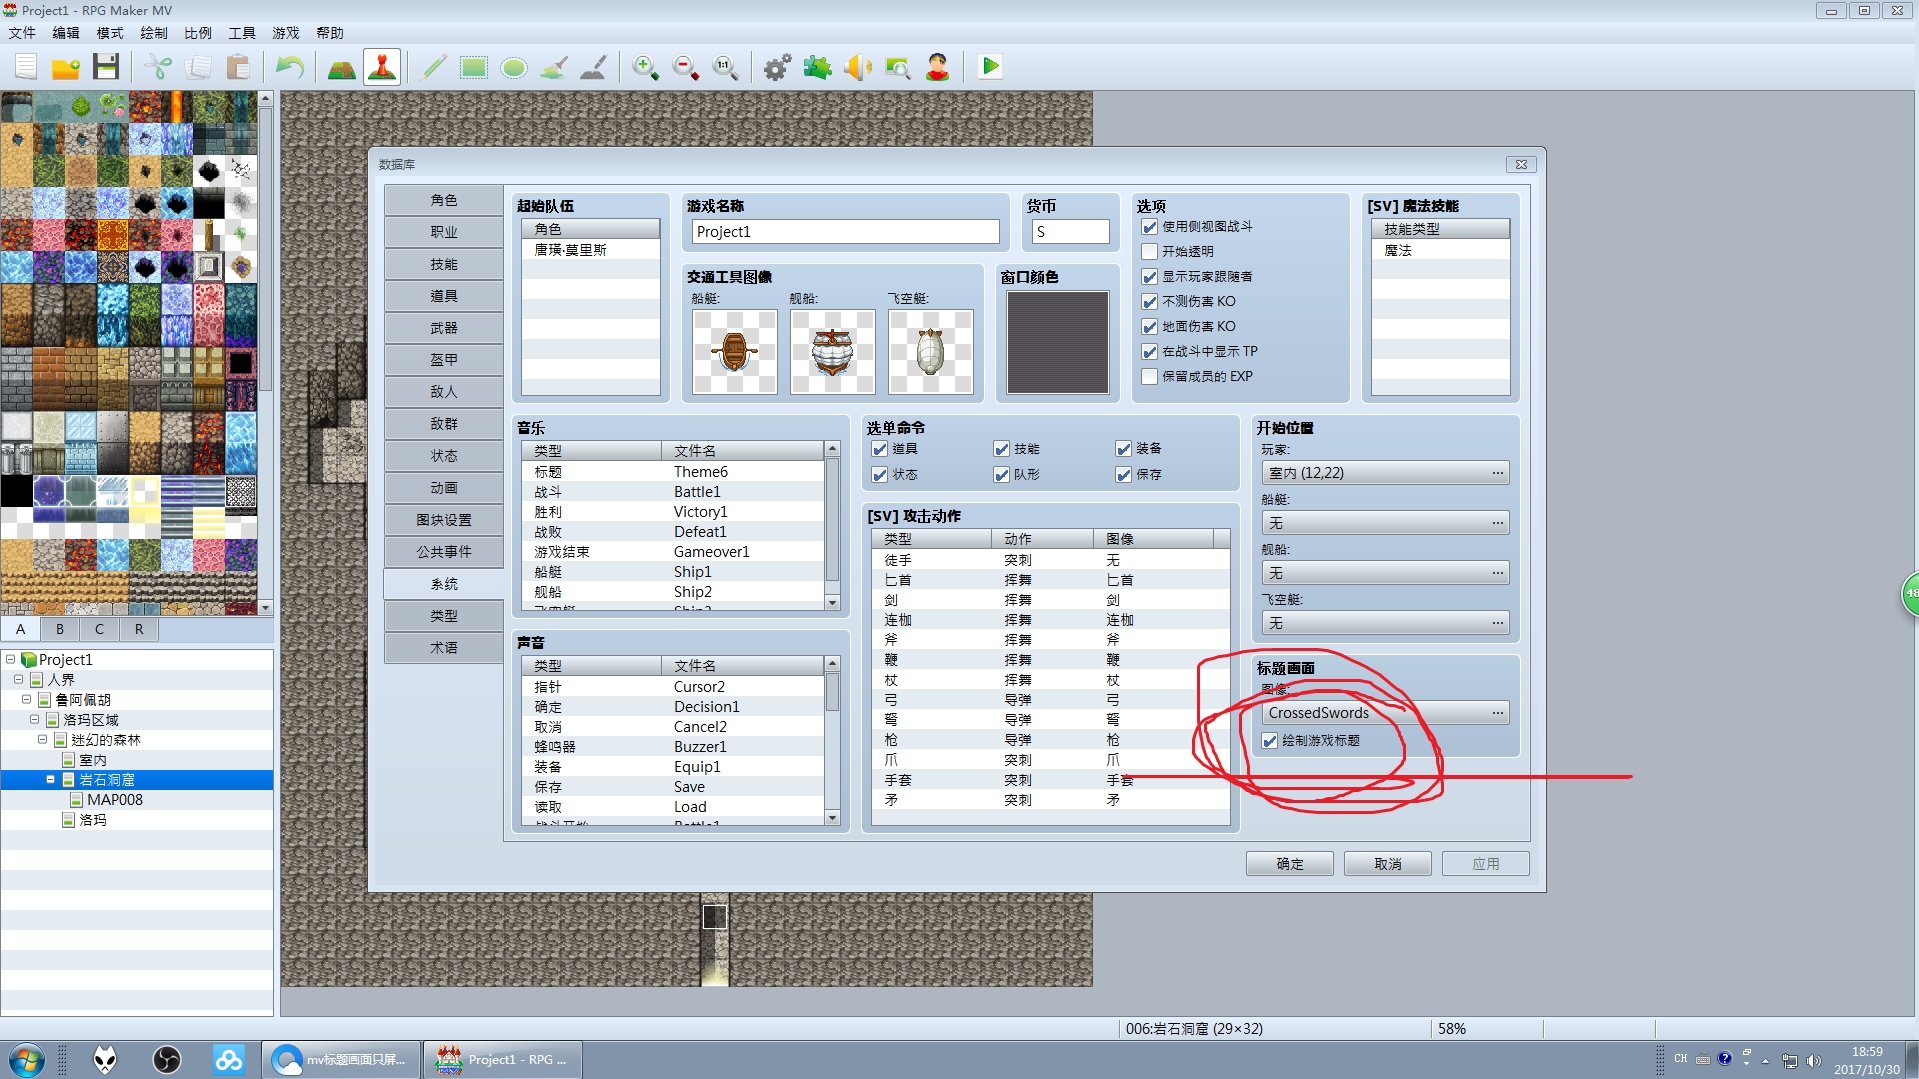Switch to the 术语 database tab
Image resolution: width=1919 pixels, height=1079 pixels.
coord(444,648)
